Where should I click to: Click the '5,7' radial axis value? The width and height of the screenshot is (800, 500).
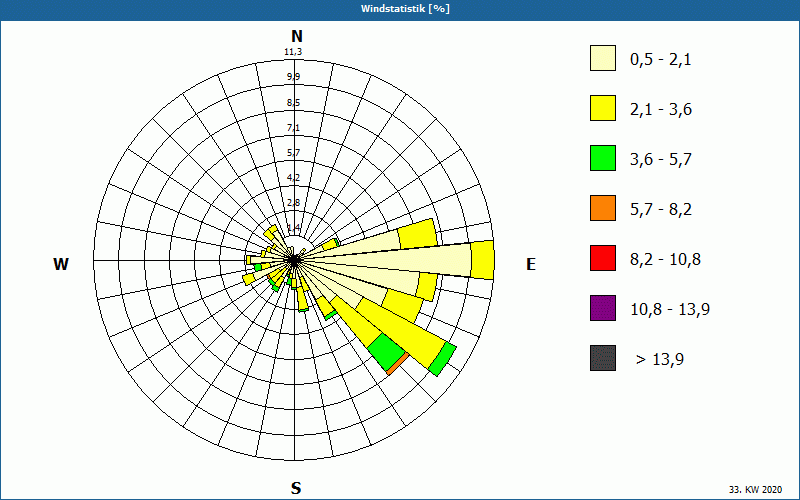[x=293, y=153]
